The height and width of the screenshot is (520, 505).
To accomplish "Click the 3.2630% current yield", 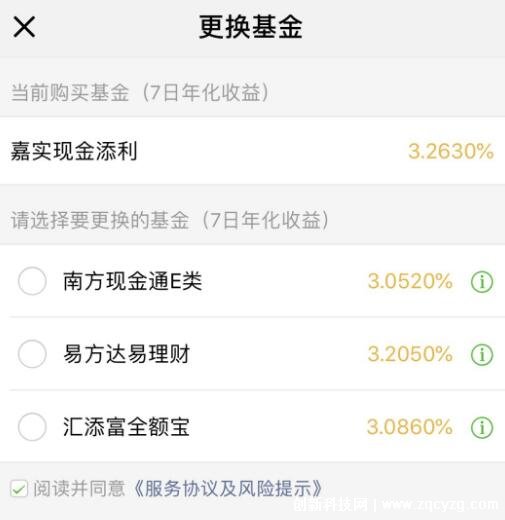I will [451, 151].
